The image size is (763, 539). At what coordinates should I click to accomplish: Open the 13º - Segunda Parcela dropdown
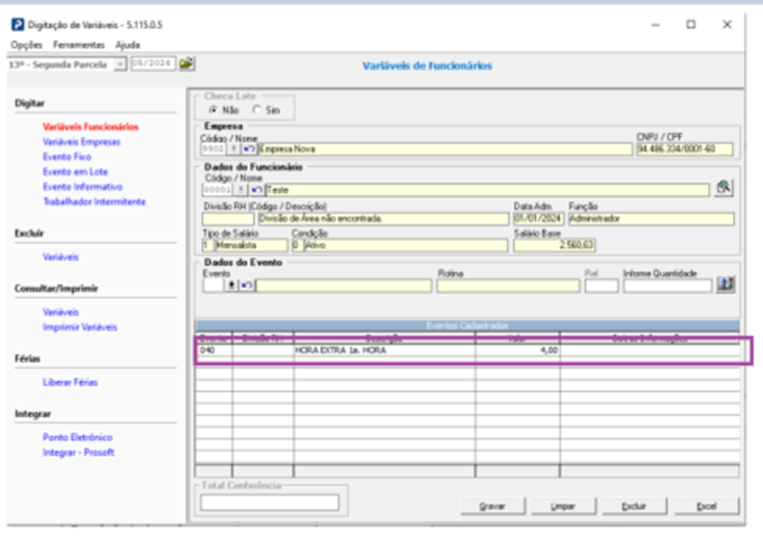120,64
